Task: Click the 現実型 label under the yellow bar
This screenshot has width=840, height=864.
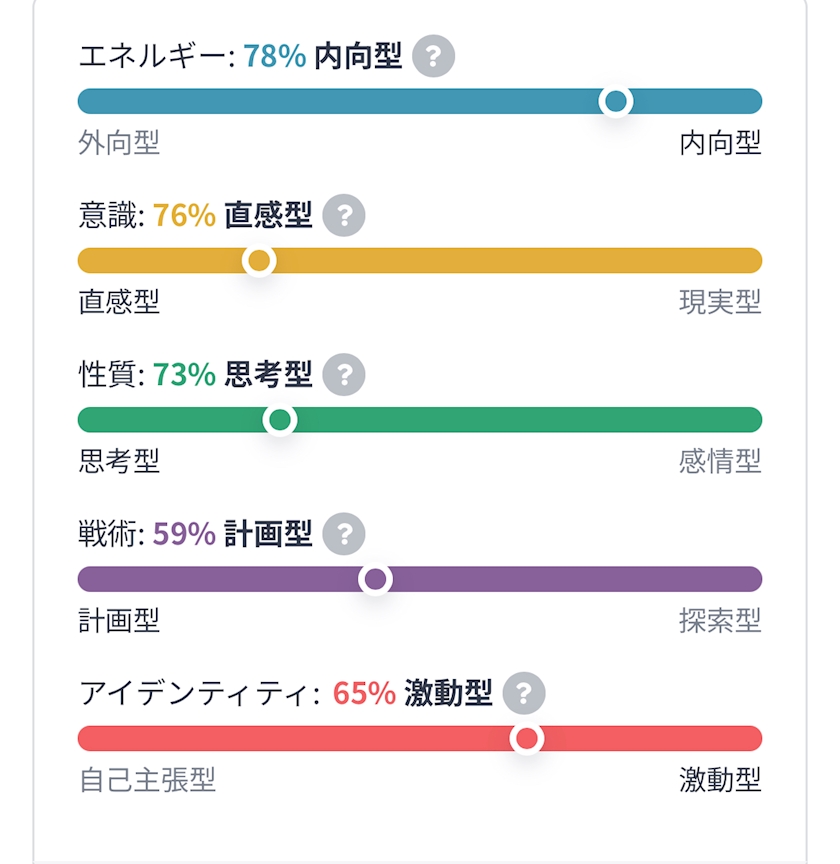Action: (x=720, y=302)
